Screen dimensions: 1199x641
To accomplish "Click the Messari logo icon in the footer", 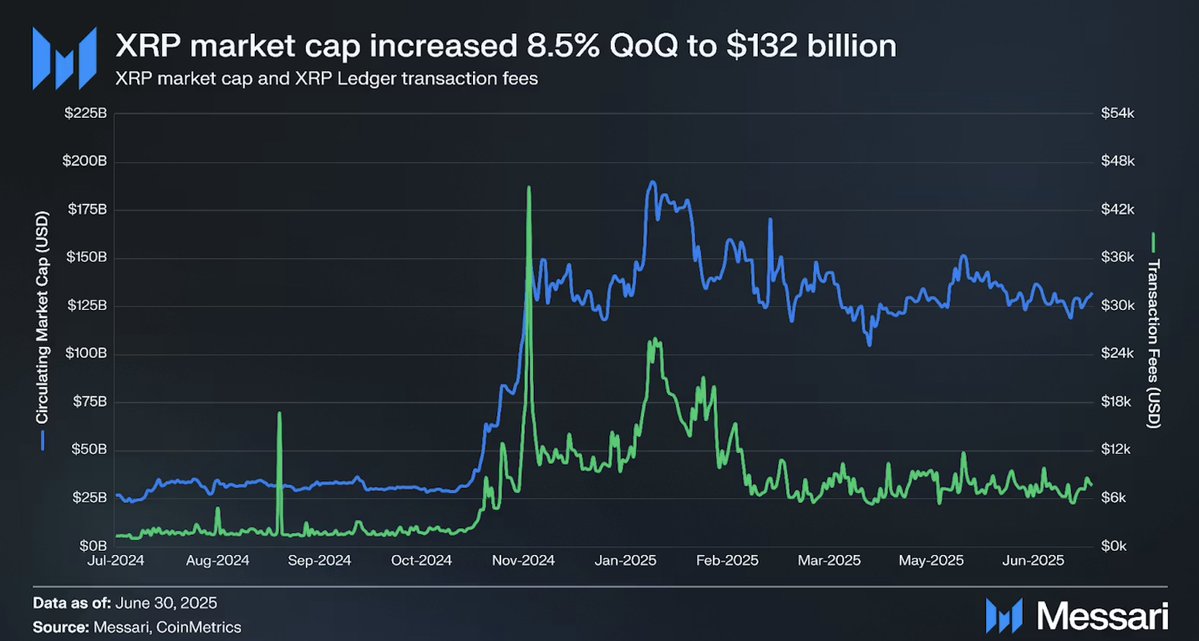I will [x=1004, y=615].
